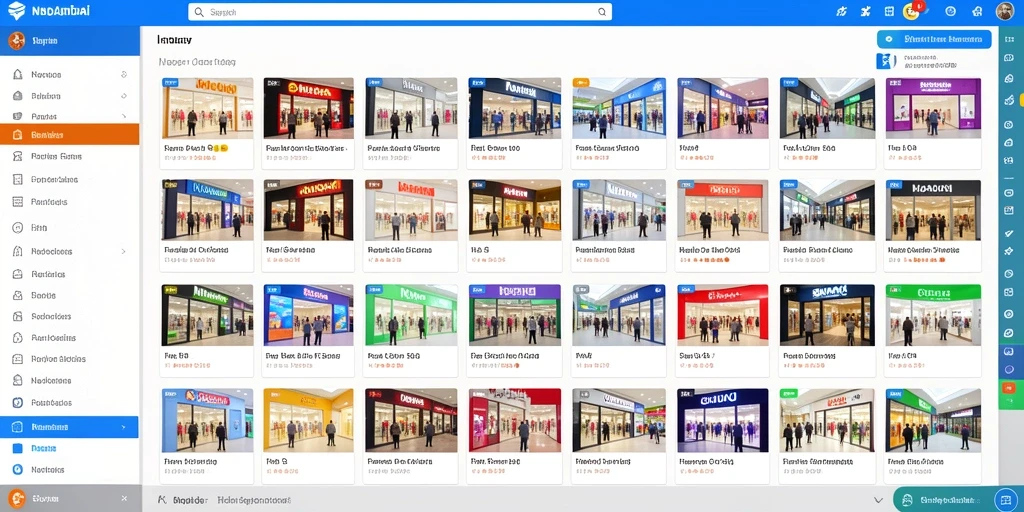Click the search input field in the top bar
The width and height of the screenshot is (1024, 512).
pos(400,12)
